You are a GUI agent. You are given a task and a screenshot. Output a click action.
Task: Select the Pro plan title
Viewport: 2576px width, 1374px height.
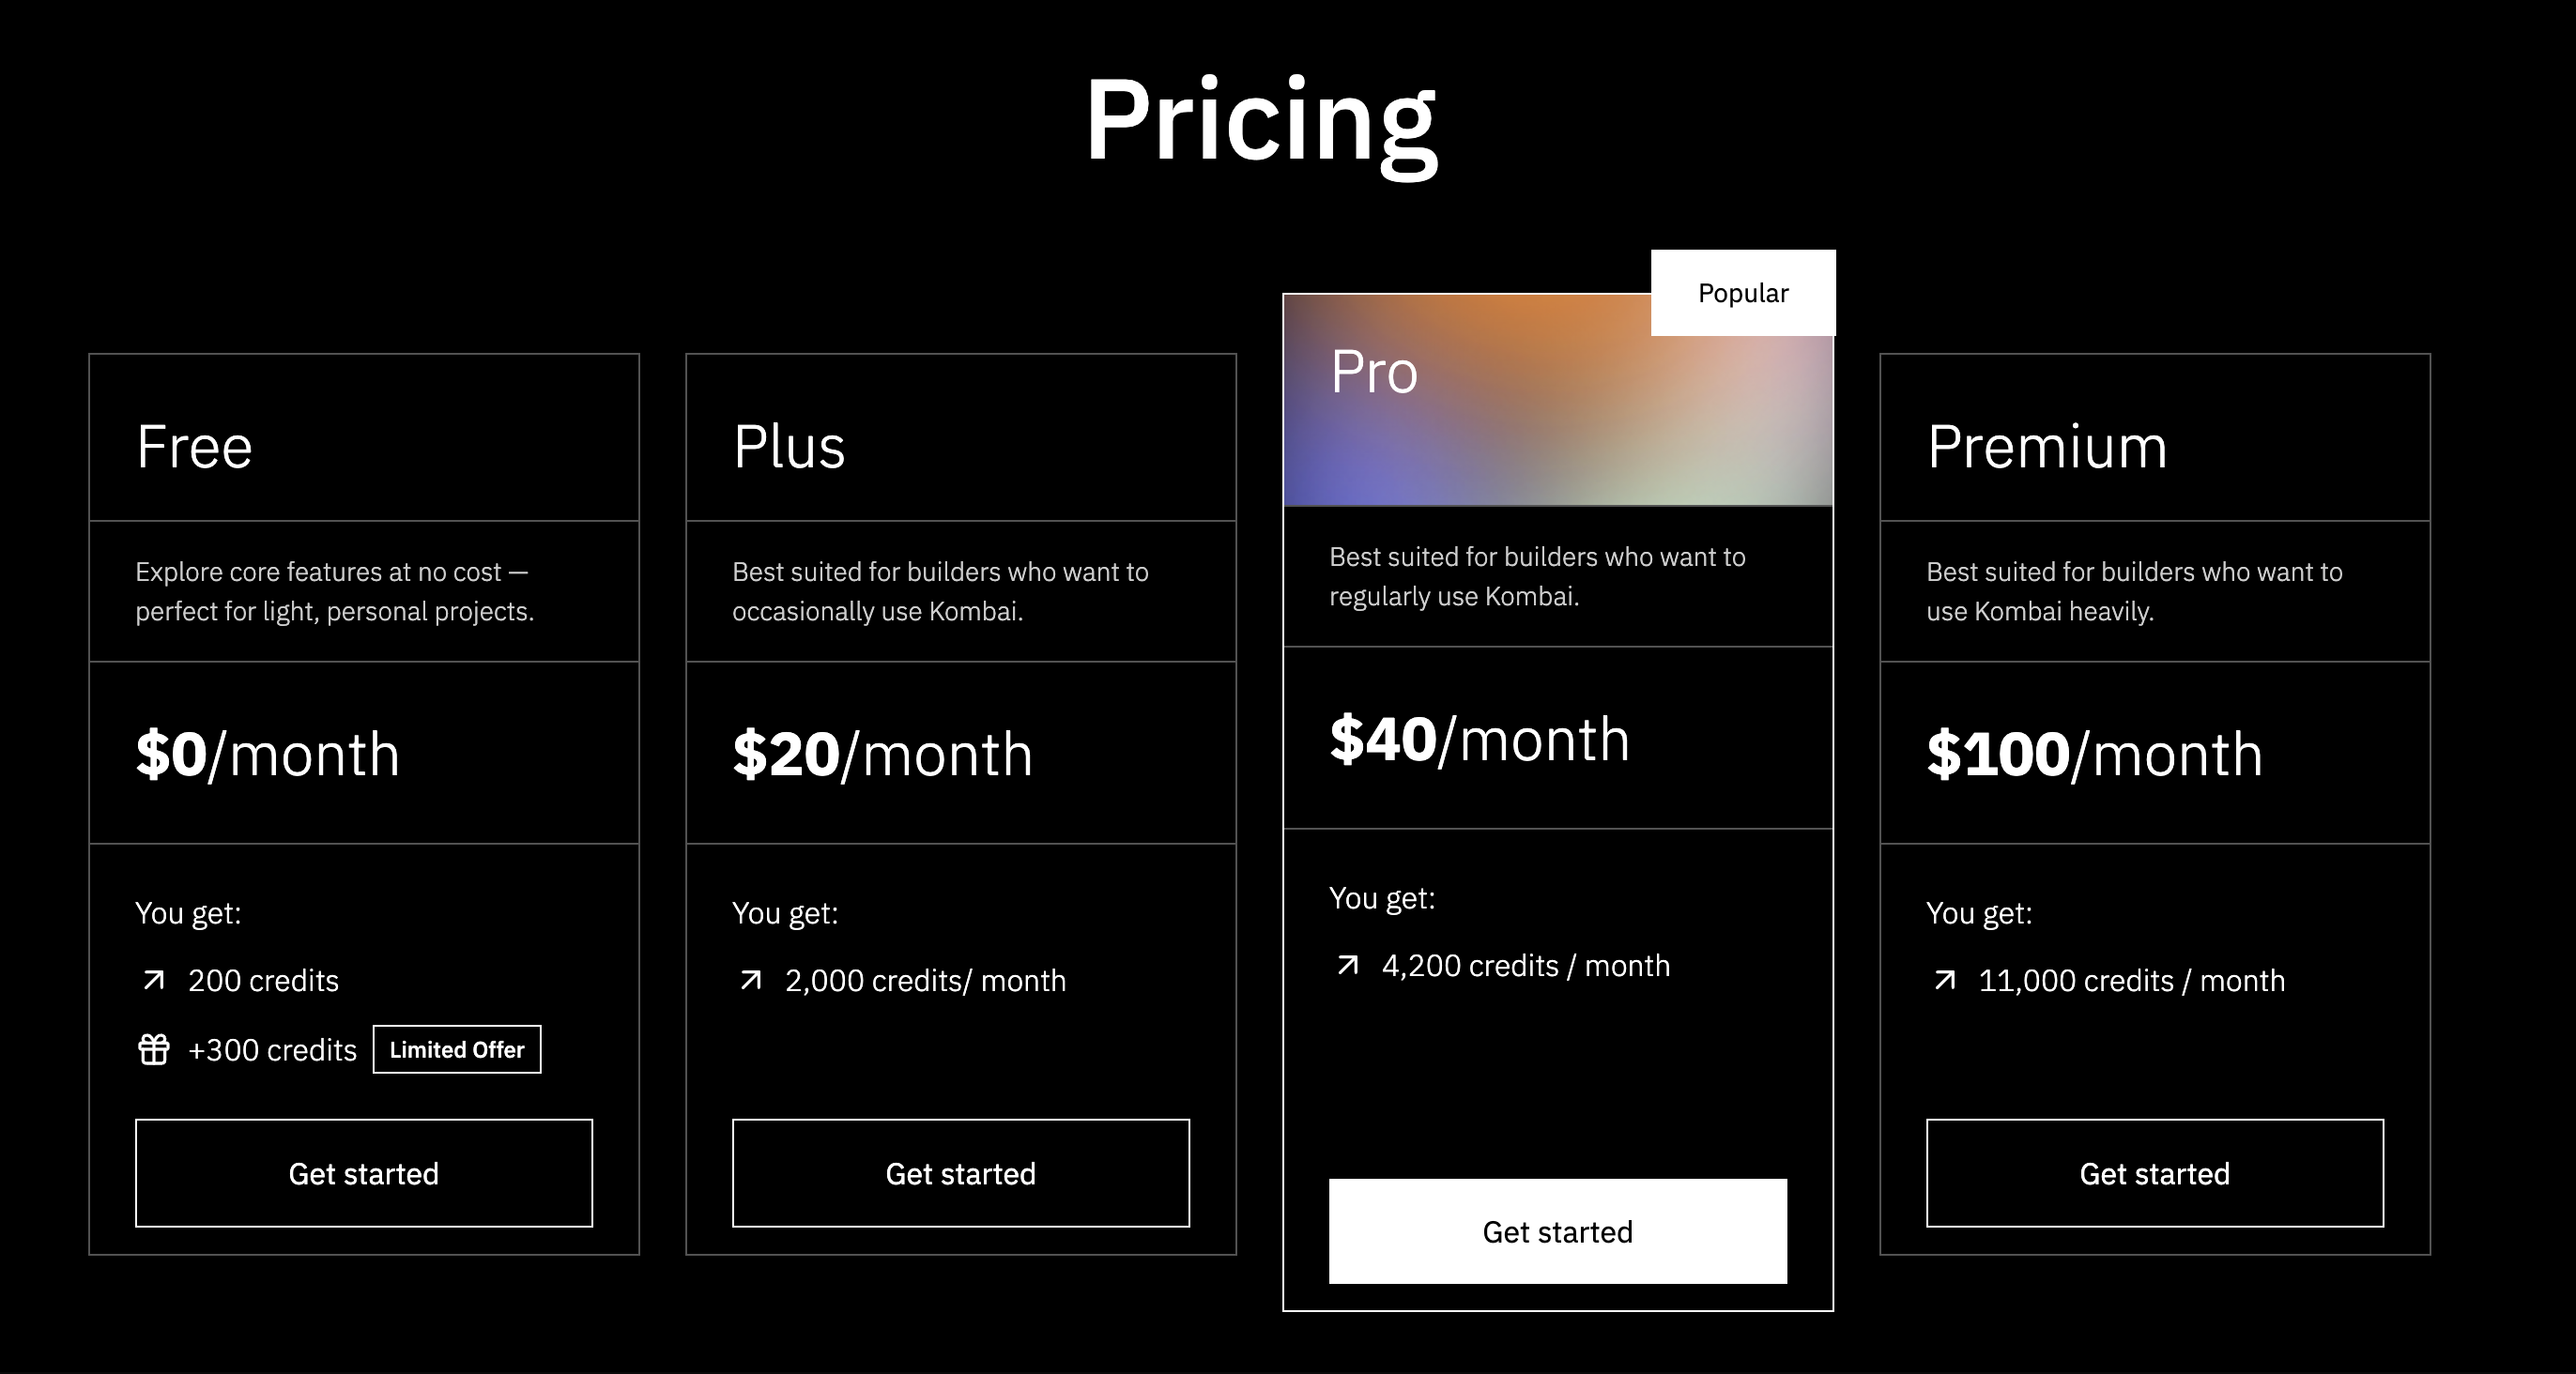click(x=1374, y=371)
